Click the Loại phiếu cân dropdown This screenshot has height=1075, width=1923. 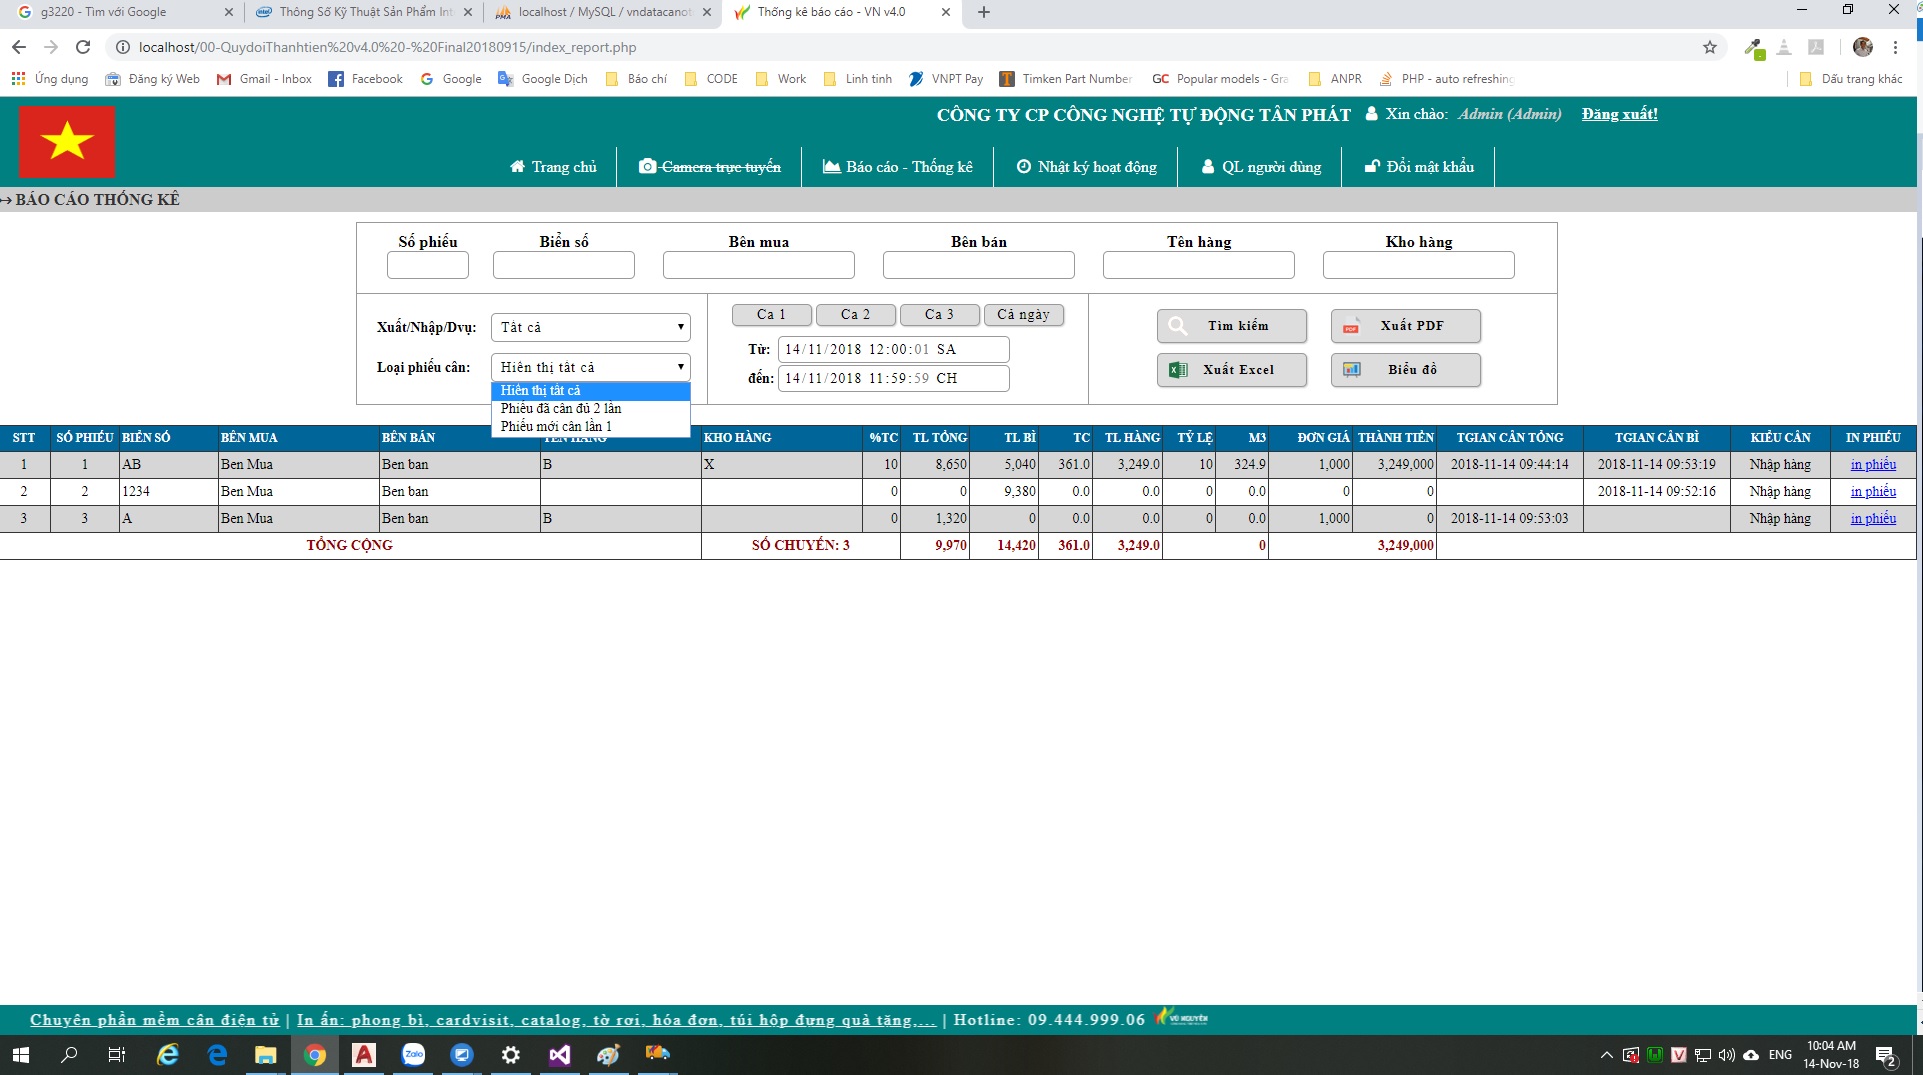pos(591,367)
